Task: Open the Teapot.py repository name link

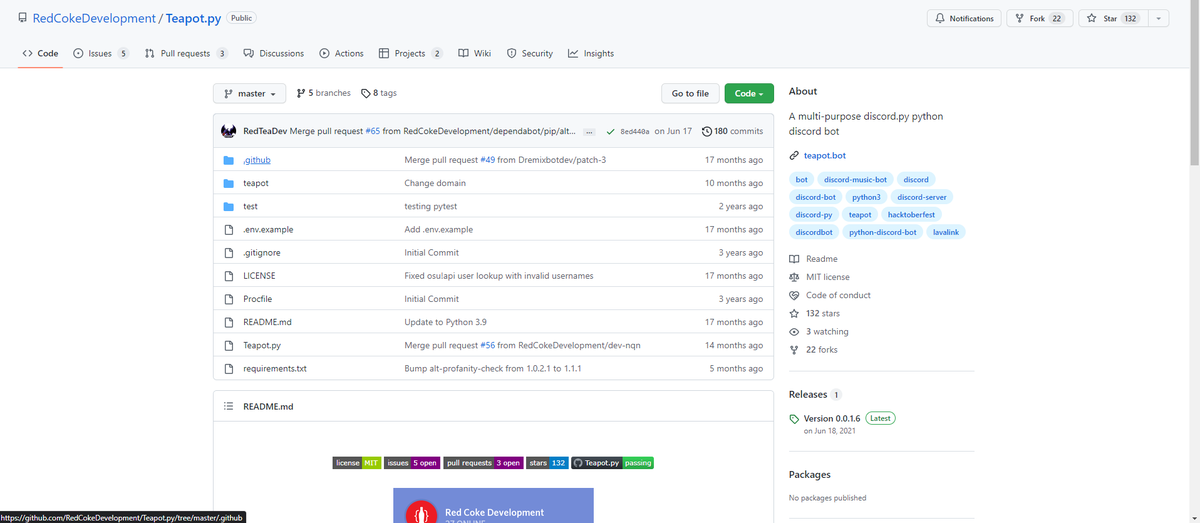Action: coord(193,18)
